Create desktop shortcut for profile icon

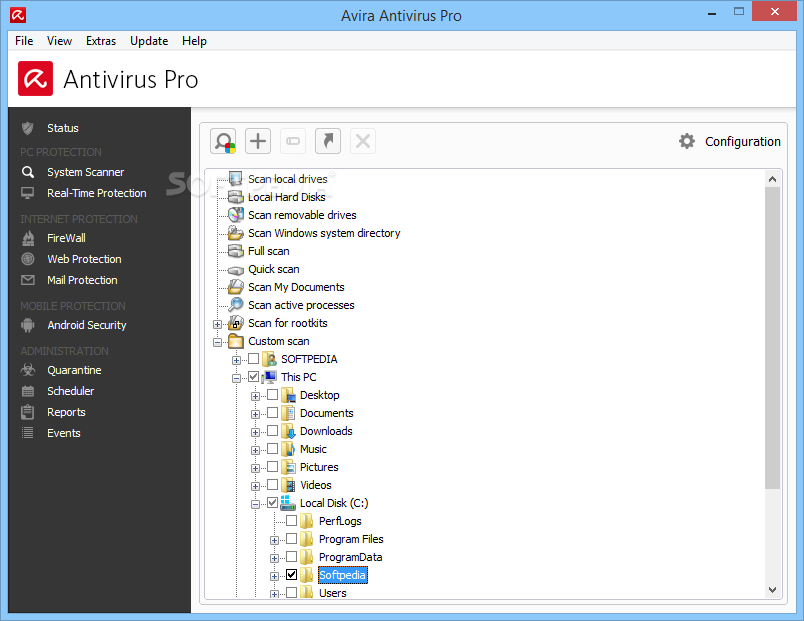tap(328, 141)
